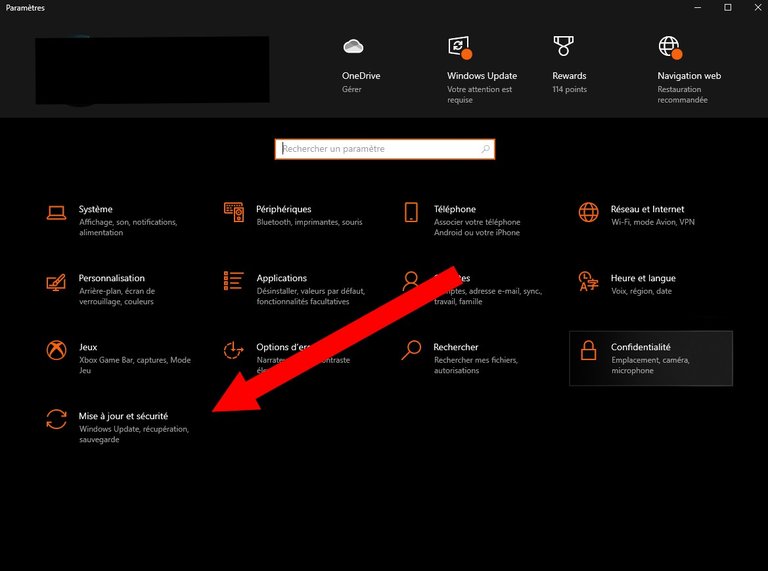Click the magnifier in the search box
768x571 pixels.
pos(485,149)
